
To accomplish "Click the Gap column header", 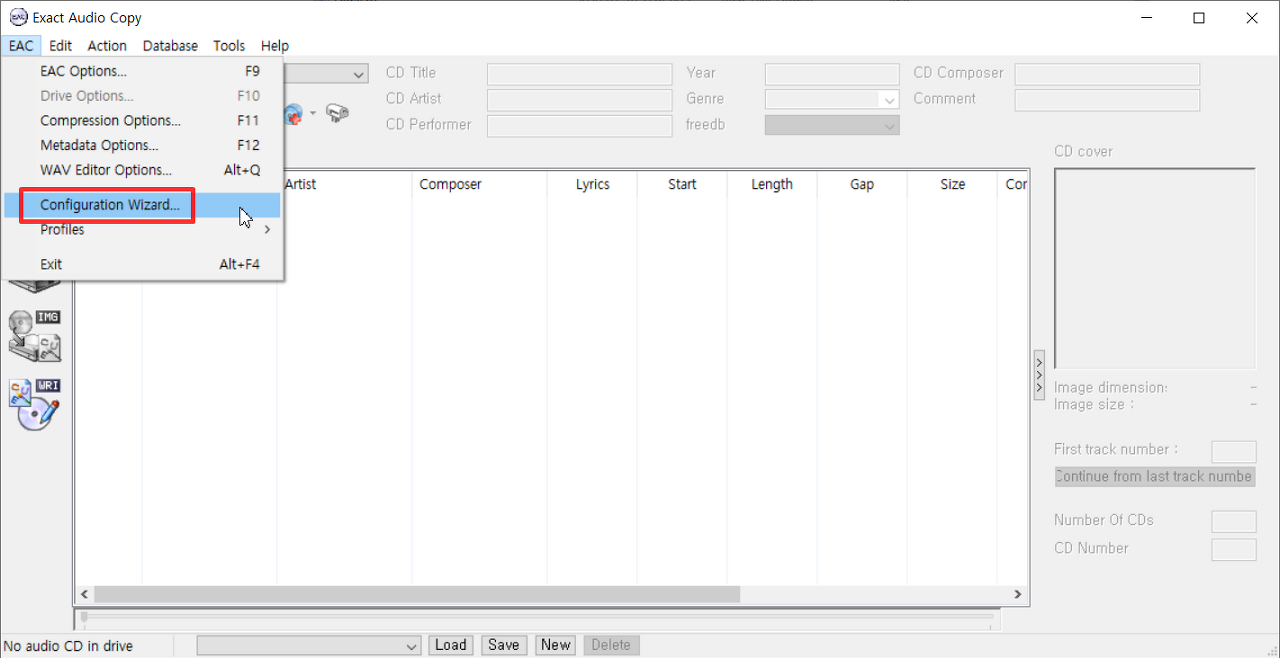I will click(862, 184).
